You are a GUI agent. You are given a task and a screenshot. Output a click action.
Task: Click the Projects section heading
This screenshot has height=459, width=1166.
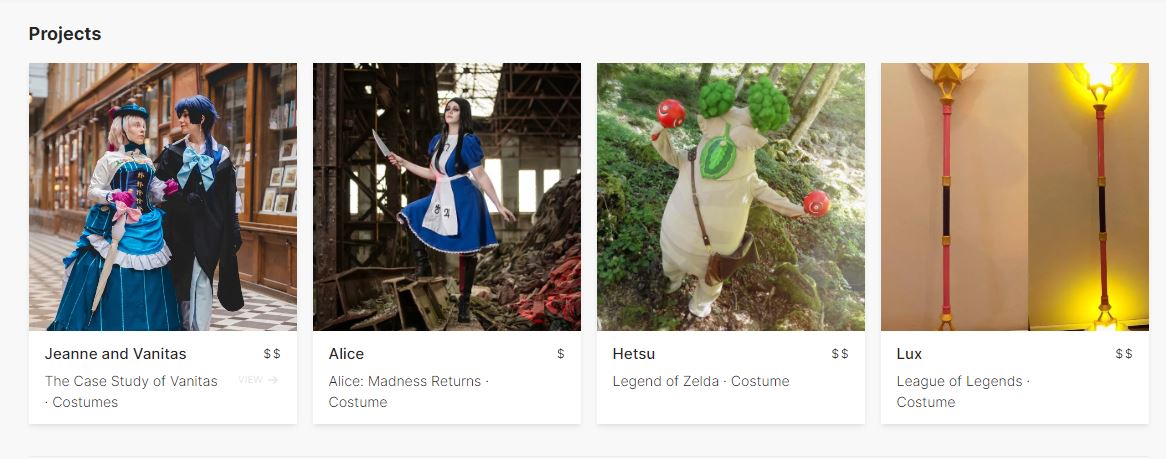pos(65,34)
